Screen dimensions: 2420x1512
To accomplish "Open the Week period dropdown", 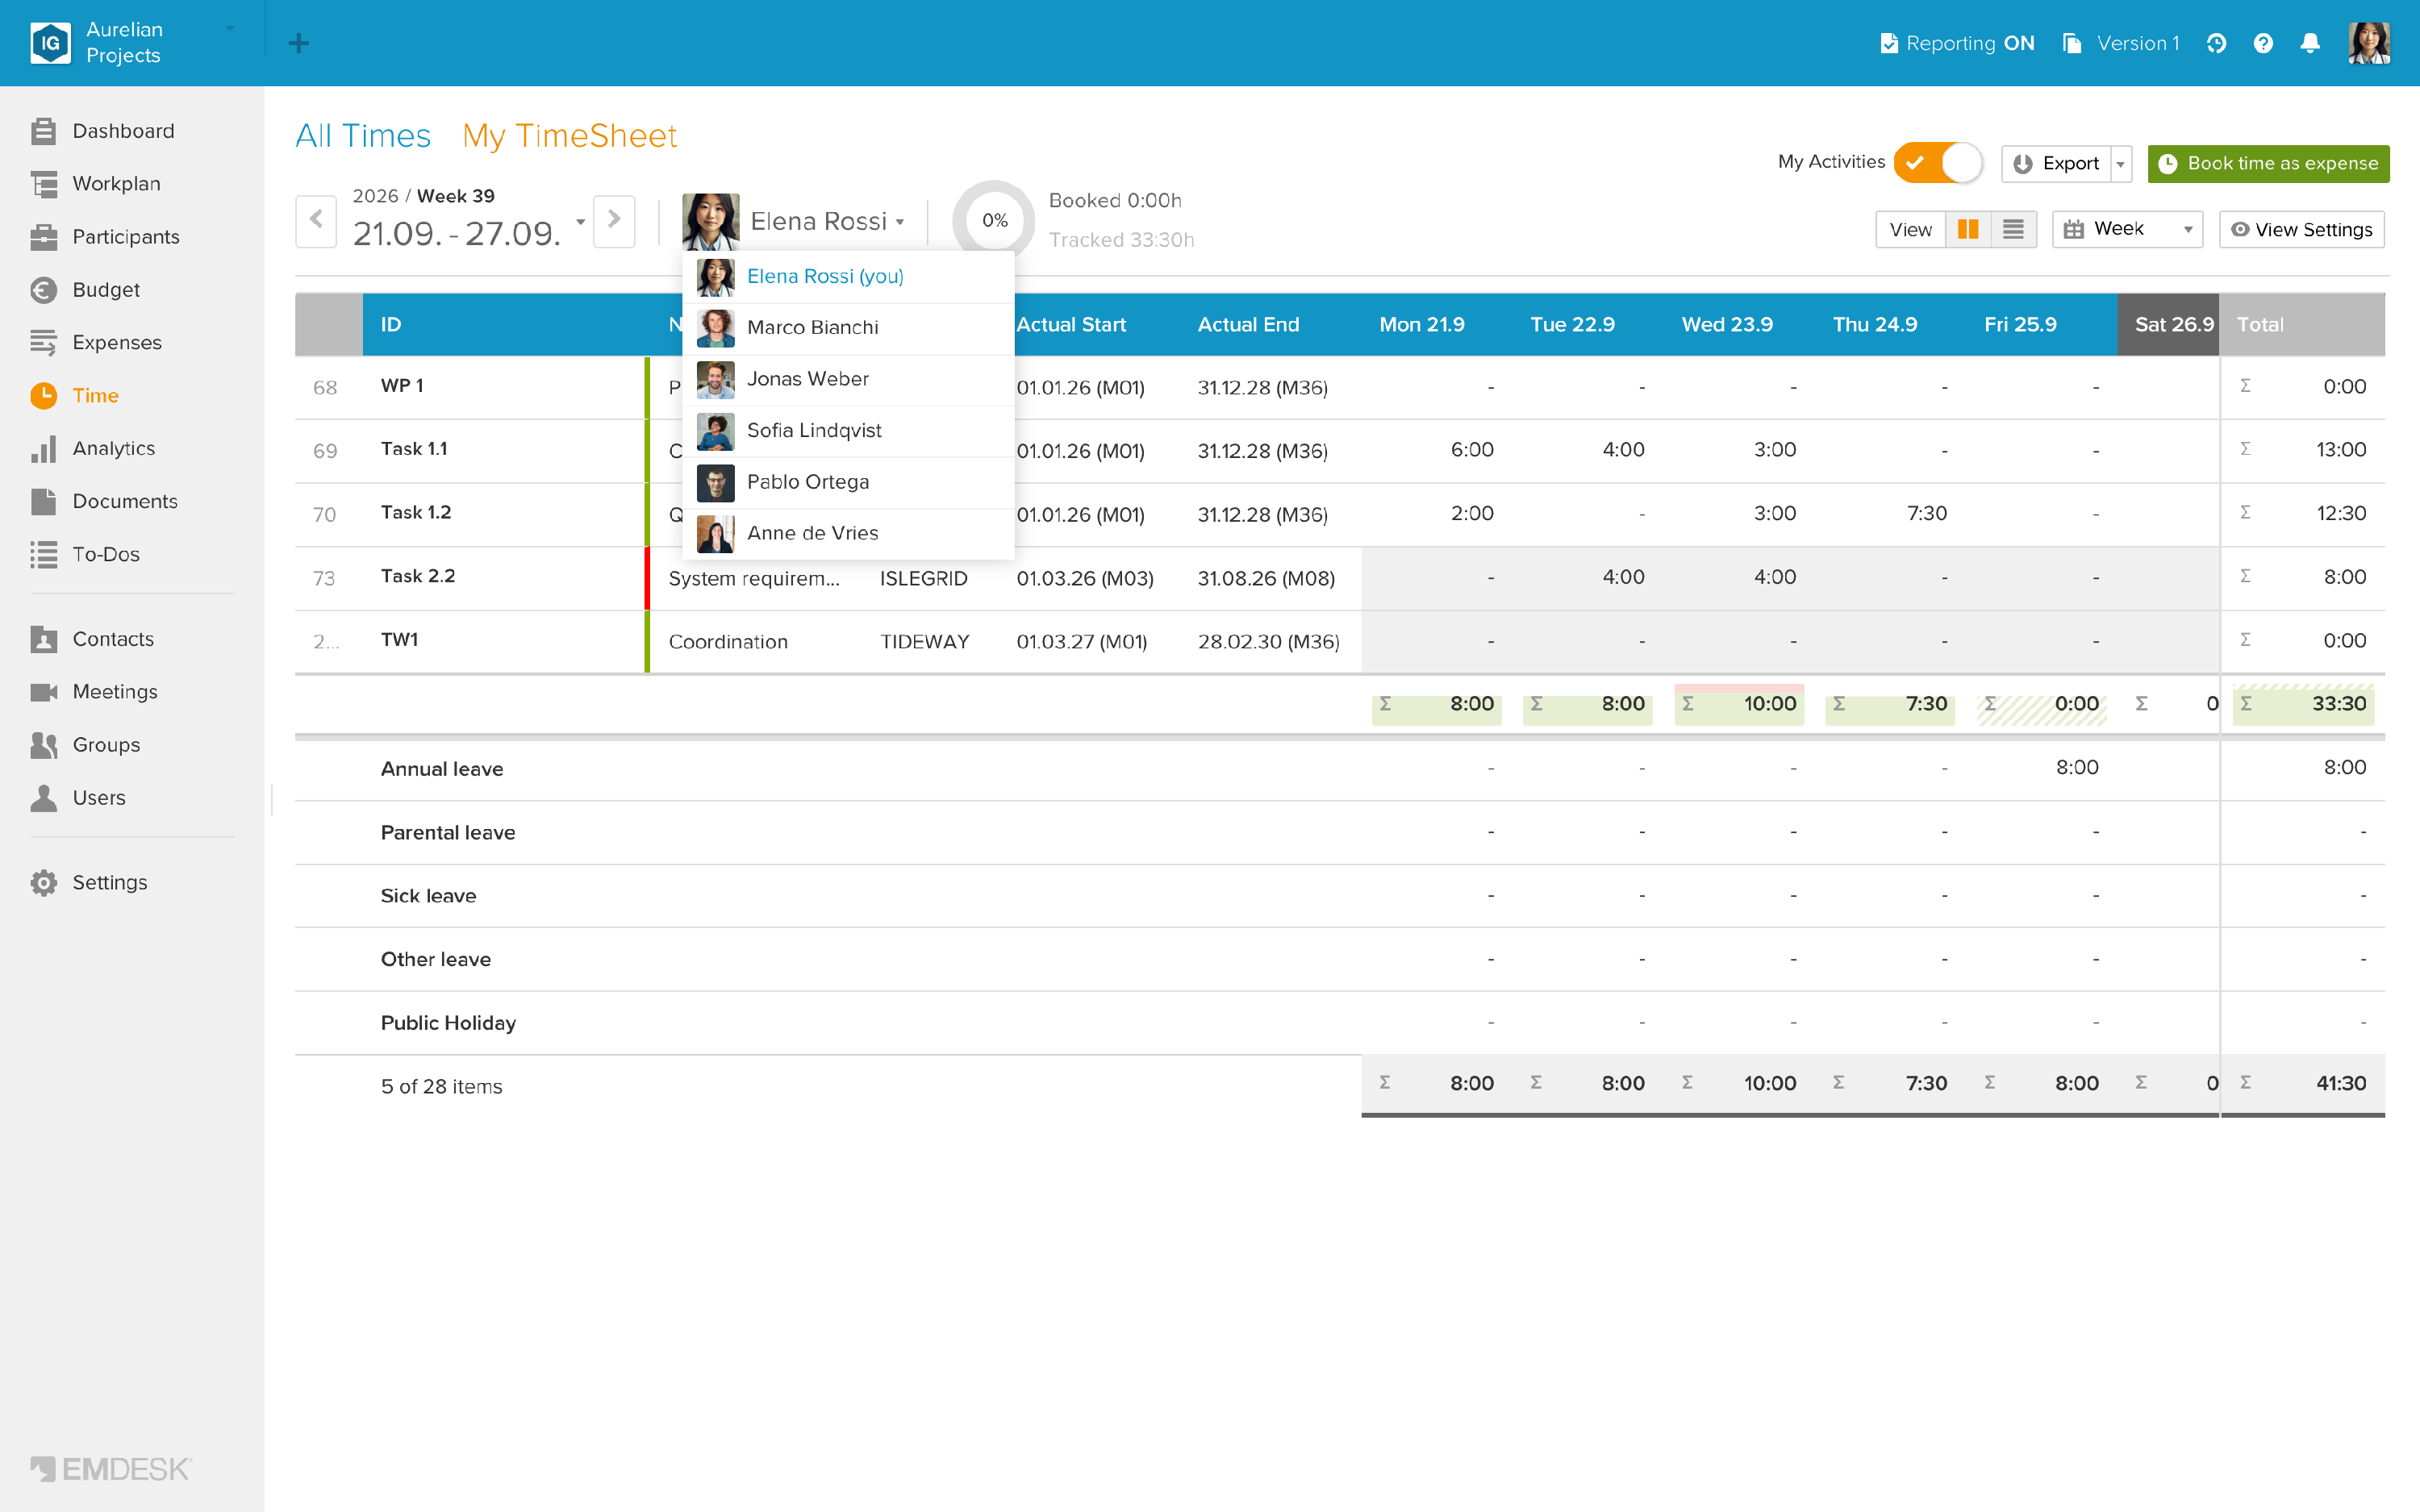I will coord(2127,229).
